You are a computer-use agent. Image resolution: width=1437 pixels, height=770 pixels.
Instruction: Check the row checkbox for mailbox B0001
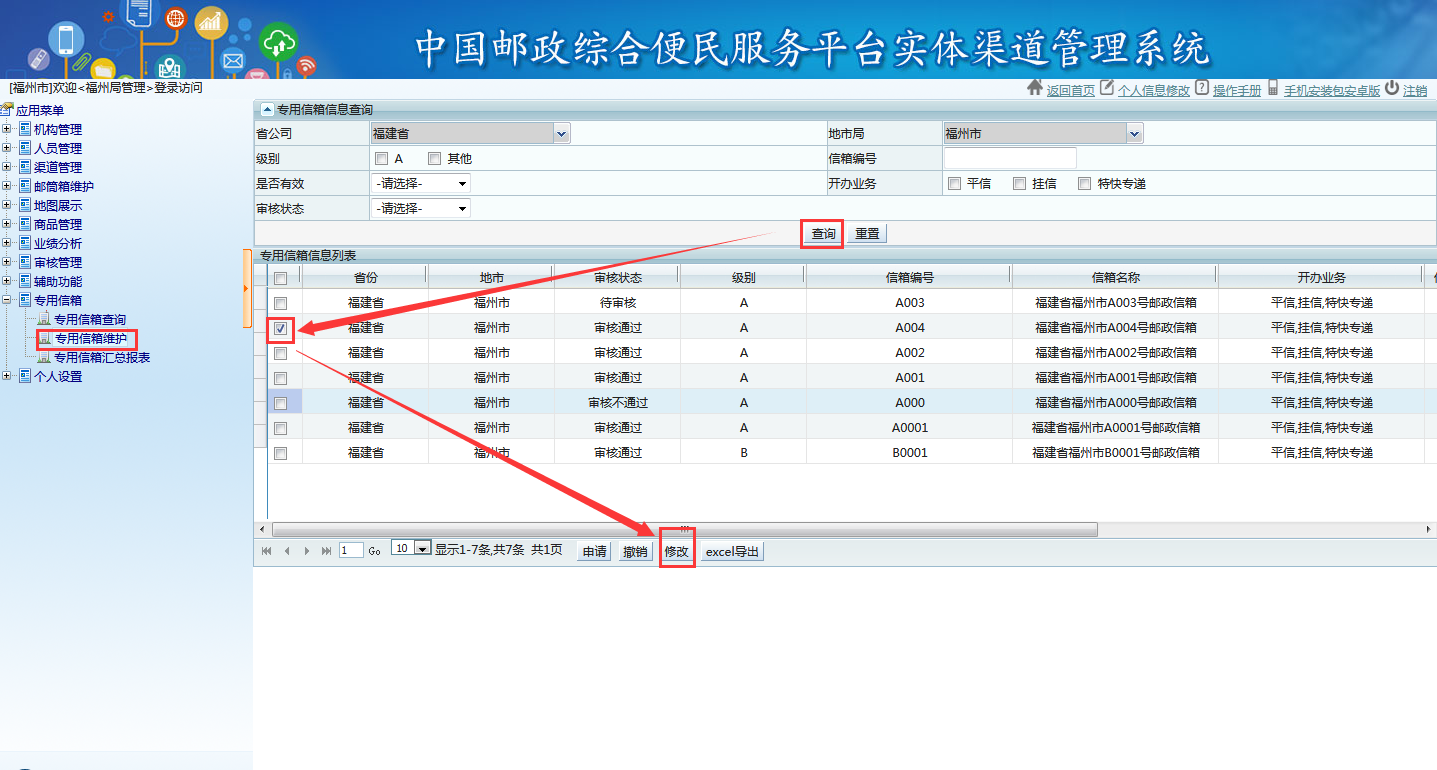(x=281, y=453)
